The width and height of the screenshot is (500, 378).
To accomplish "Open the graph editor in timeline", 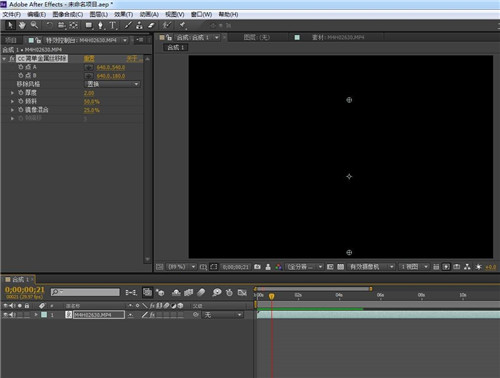I will [242, 293].
